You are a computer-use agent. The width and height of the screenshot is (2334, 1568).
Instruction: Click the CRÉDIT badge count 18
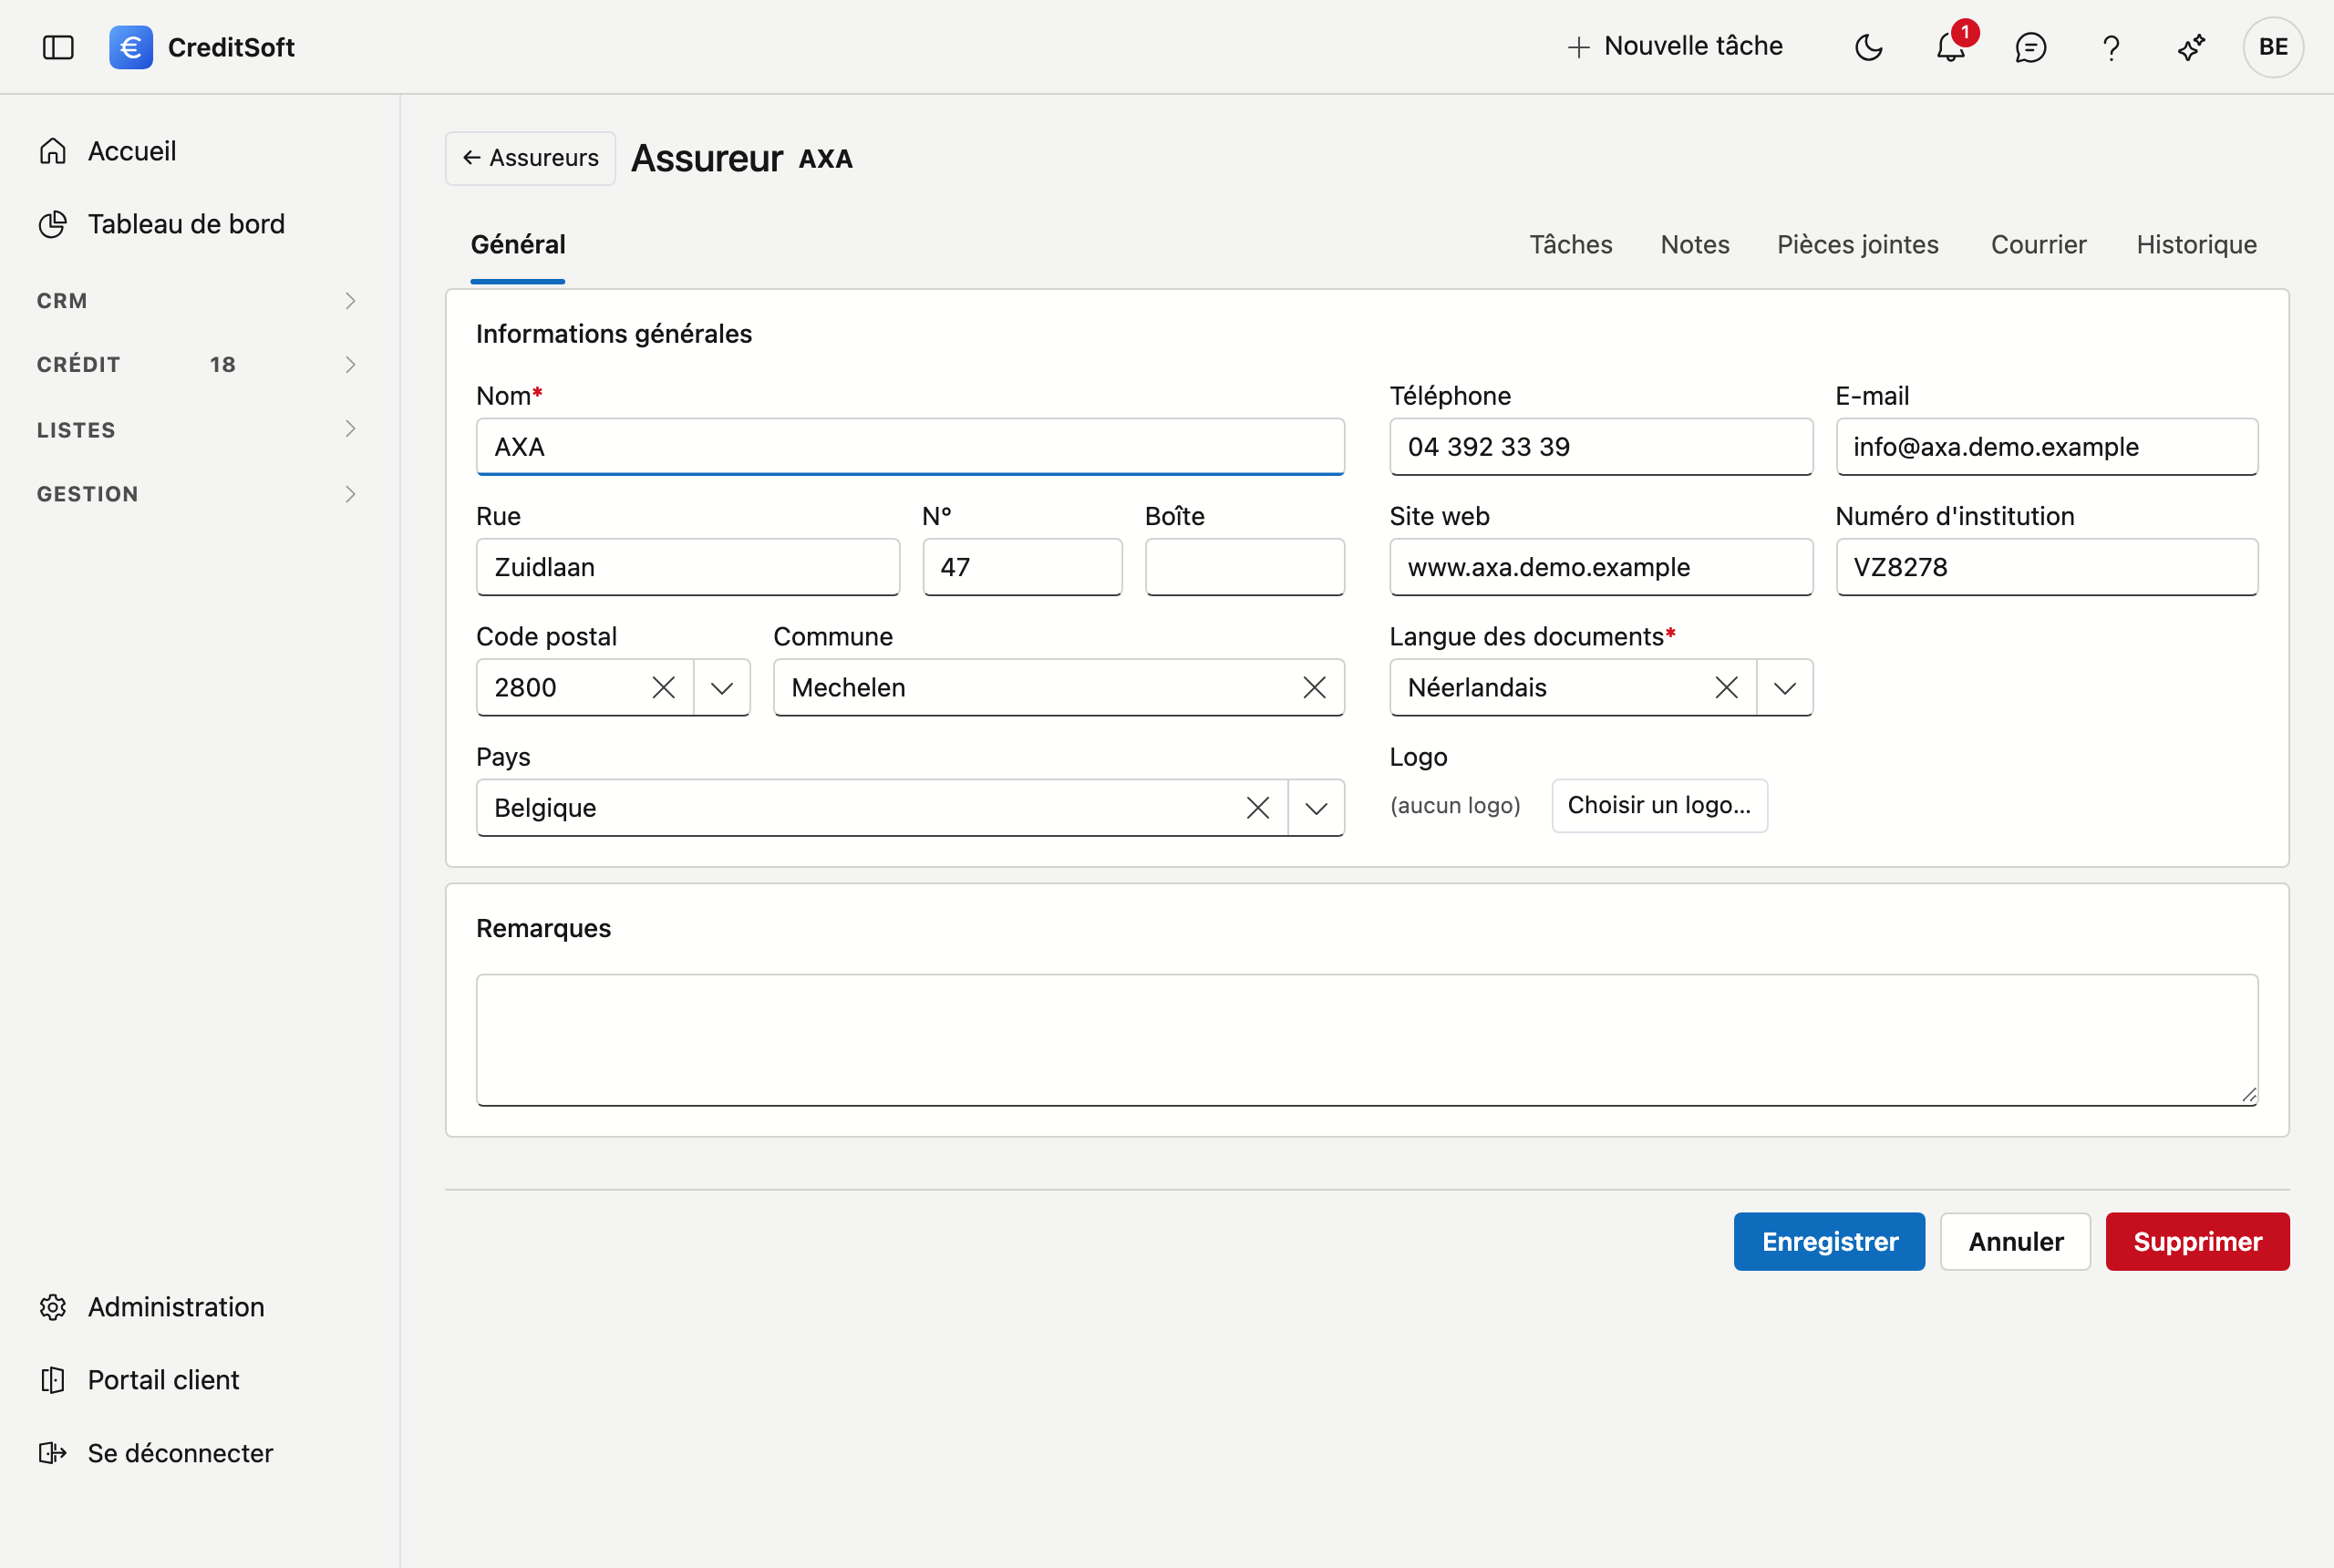(x=223, y=365)
